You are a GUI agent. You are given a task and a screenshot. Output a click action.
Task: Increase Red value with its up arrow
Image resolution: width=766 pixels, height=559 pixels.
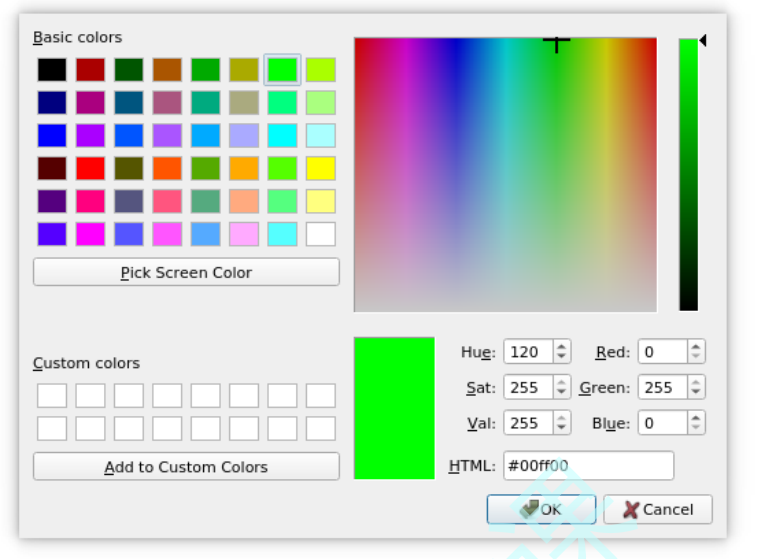pos(696,346)
